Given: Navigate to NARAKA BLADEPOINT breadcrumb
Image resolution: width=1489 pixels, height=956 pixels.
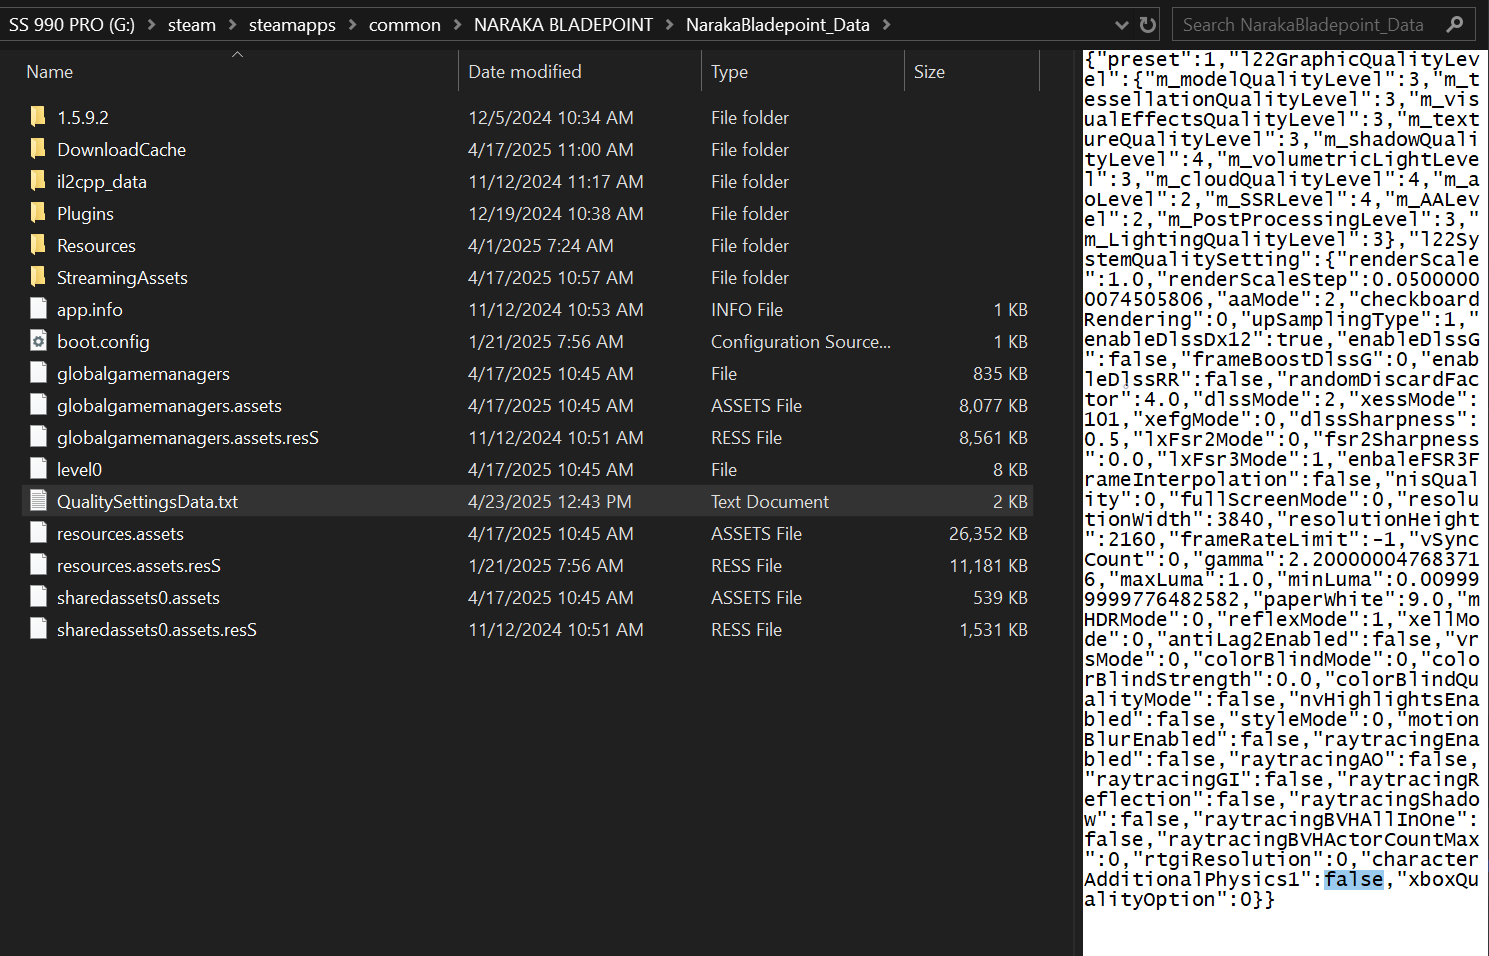Looking at the screenshot, I should 563,25.
